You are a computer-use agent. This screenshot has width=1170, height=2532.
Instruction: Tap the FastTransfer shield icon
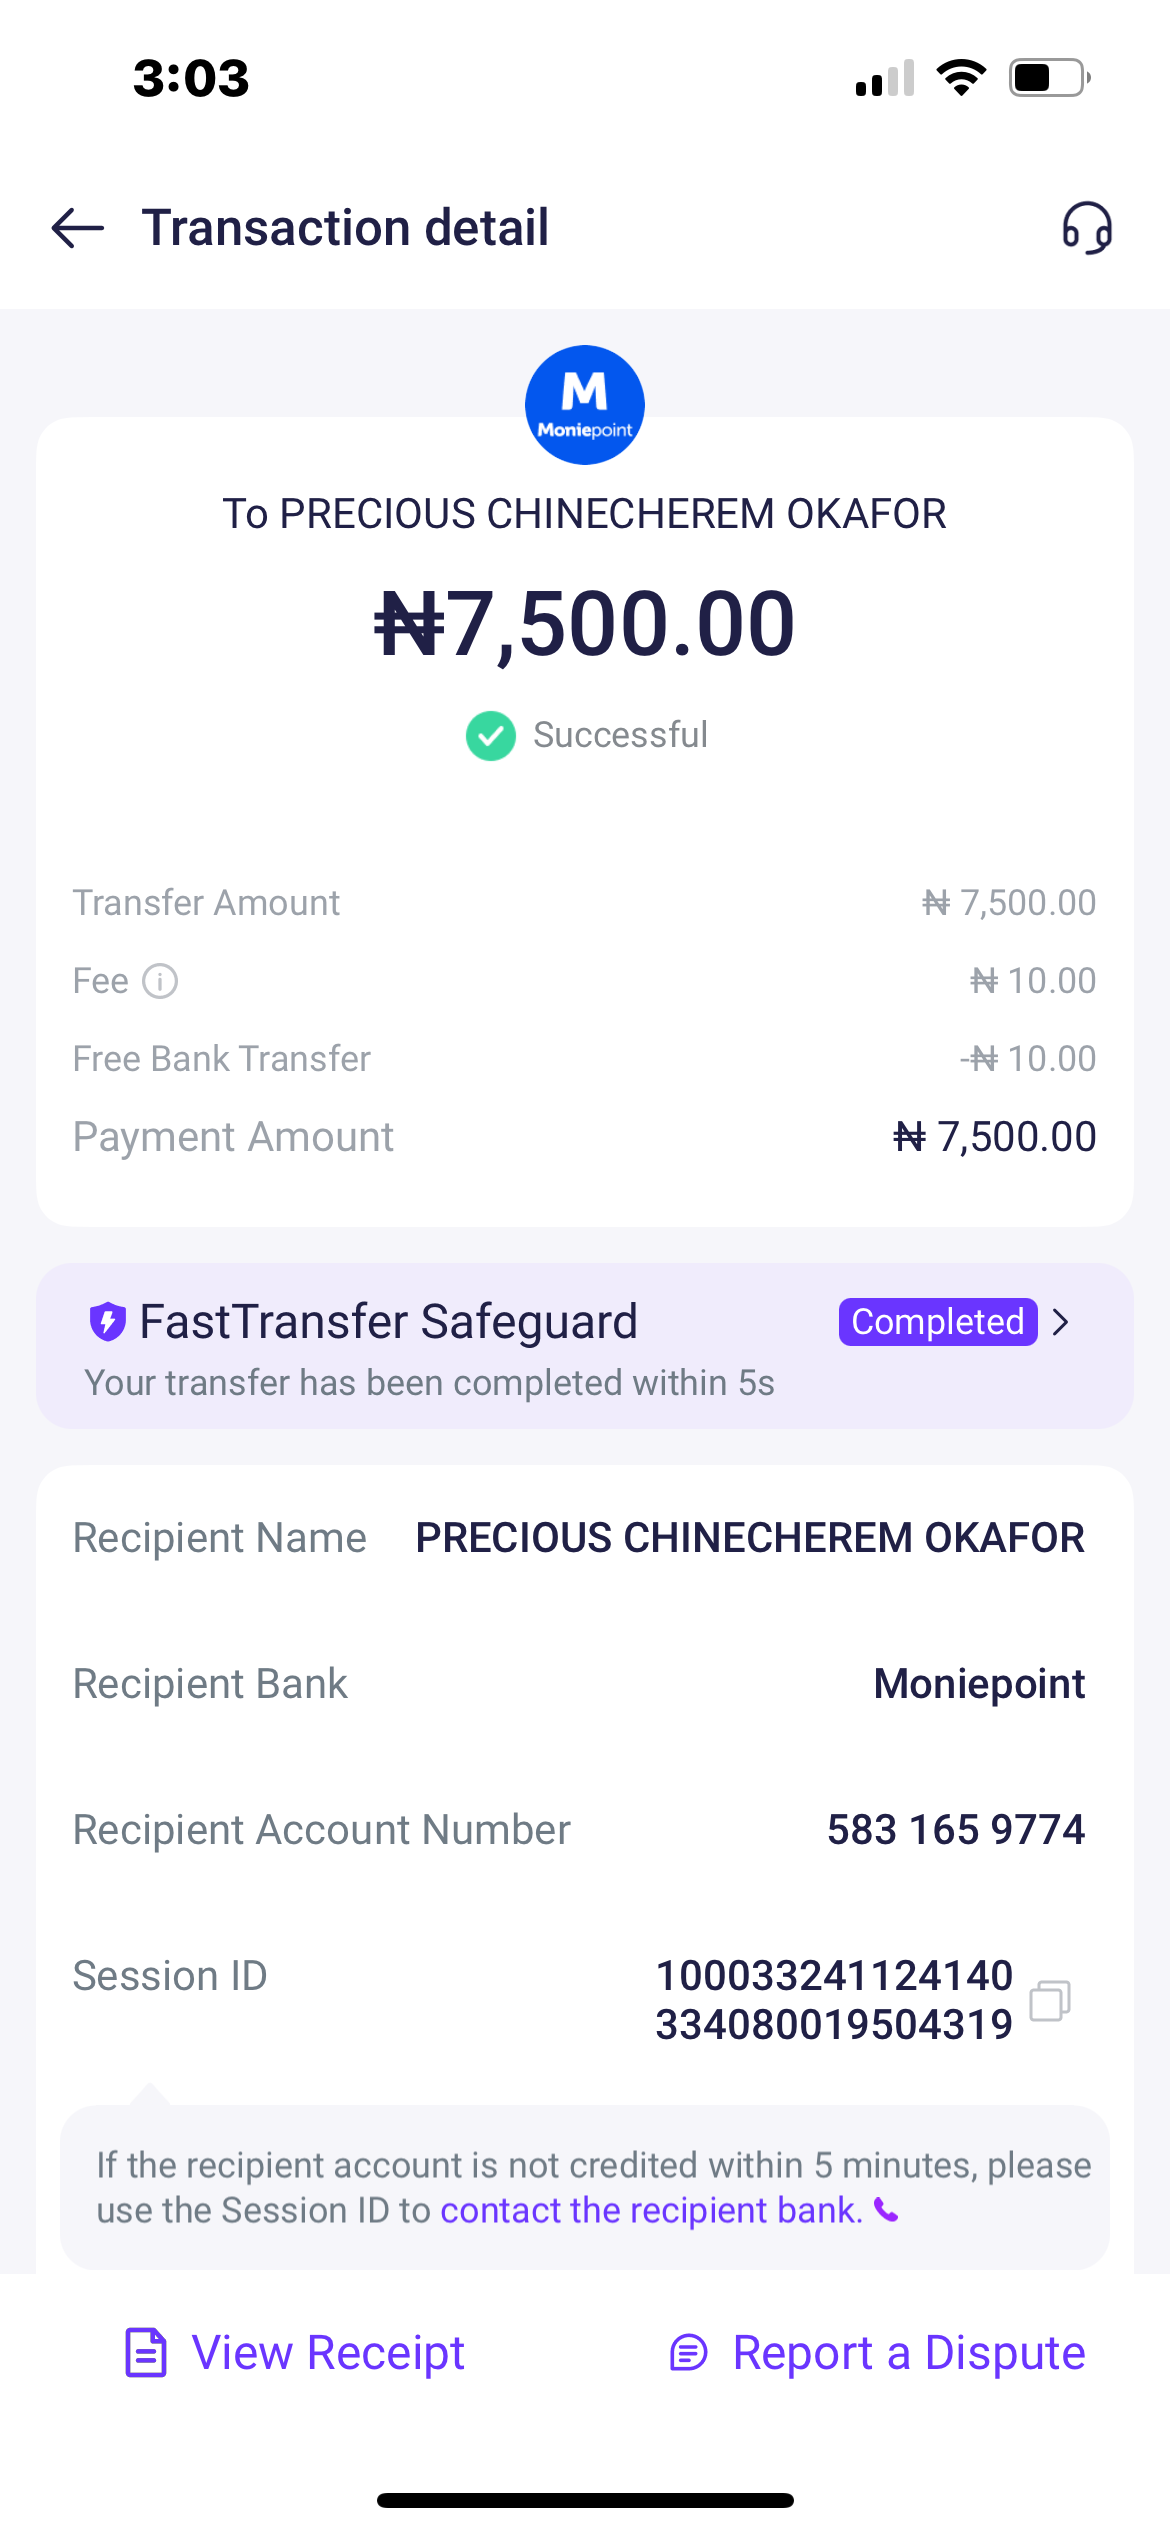[108, 1321]
